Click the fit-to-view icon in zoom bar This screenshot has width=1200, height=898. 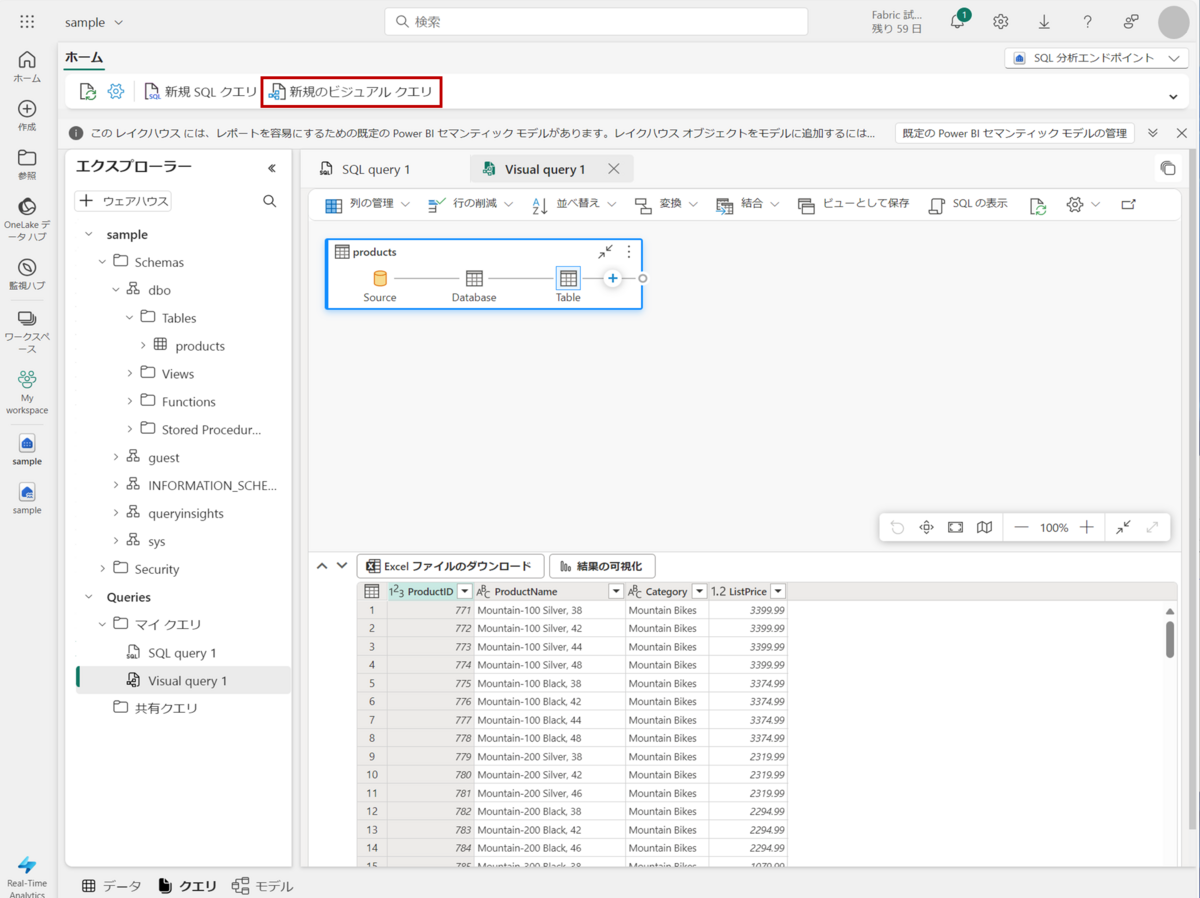pos(955,527)
